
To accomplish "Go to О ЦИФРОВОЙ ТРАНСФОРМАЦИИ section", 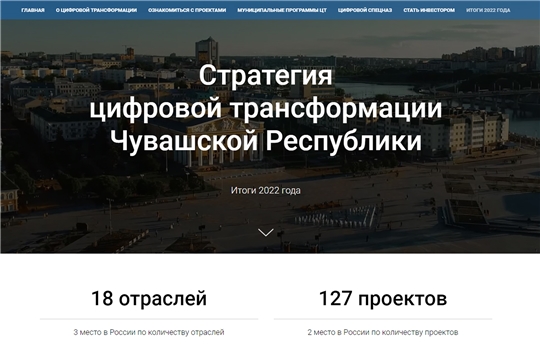I will (x=96, y=10).
